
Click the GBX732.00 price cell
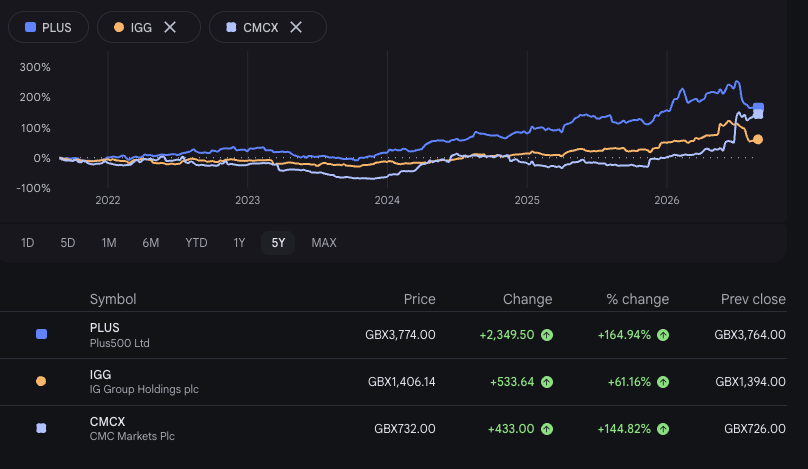click(405, 429)
